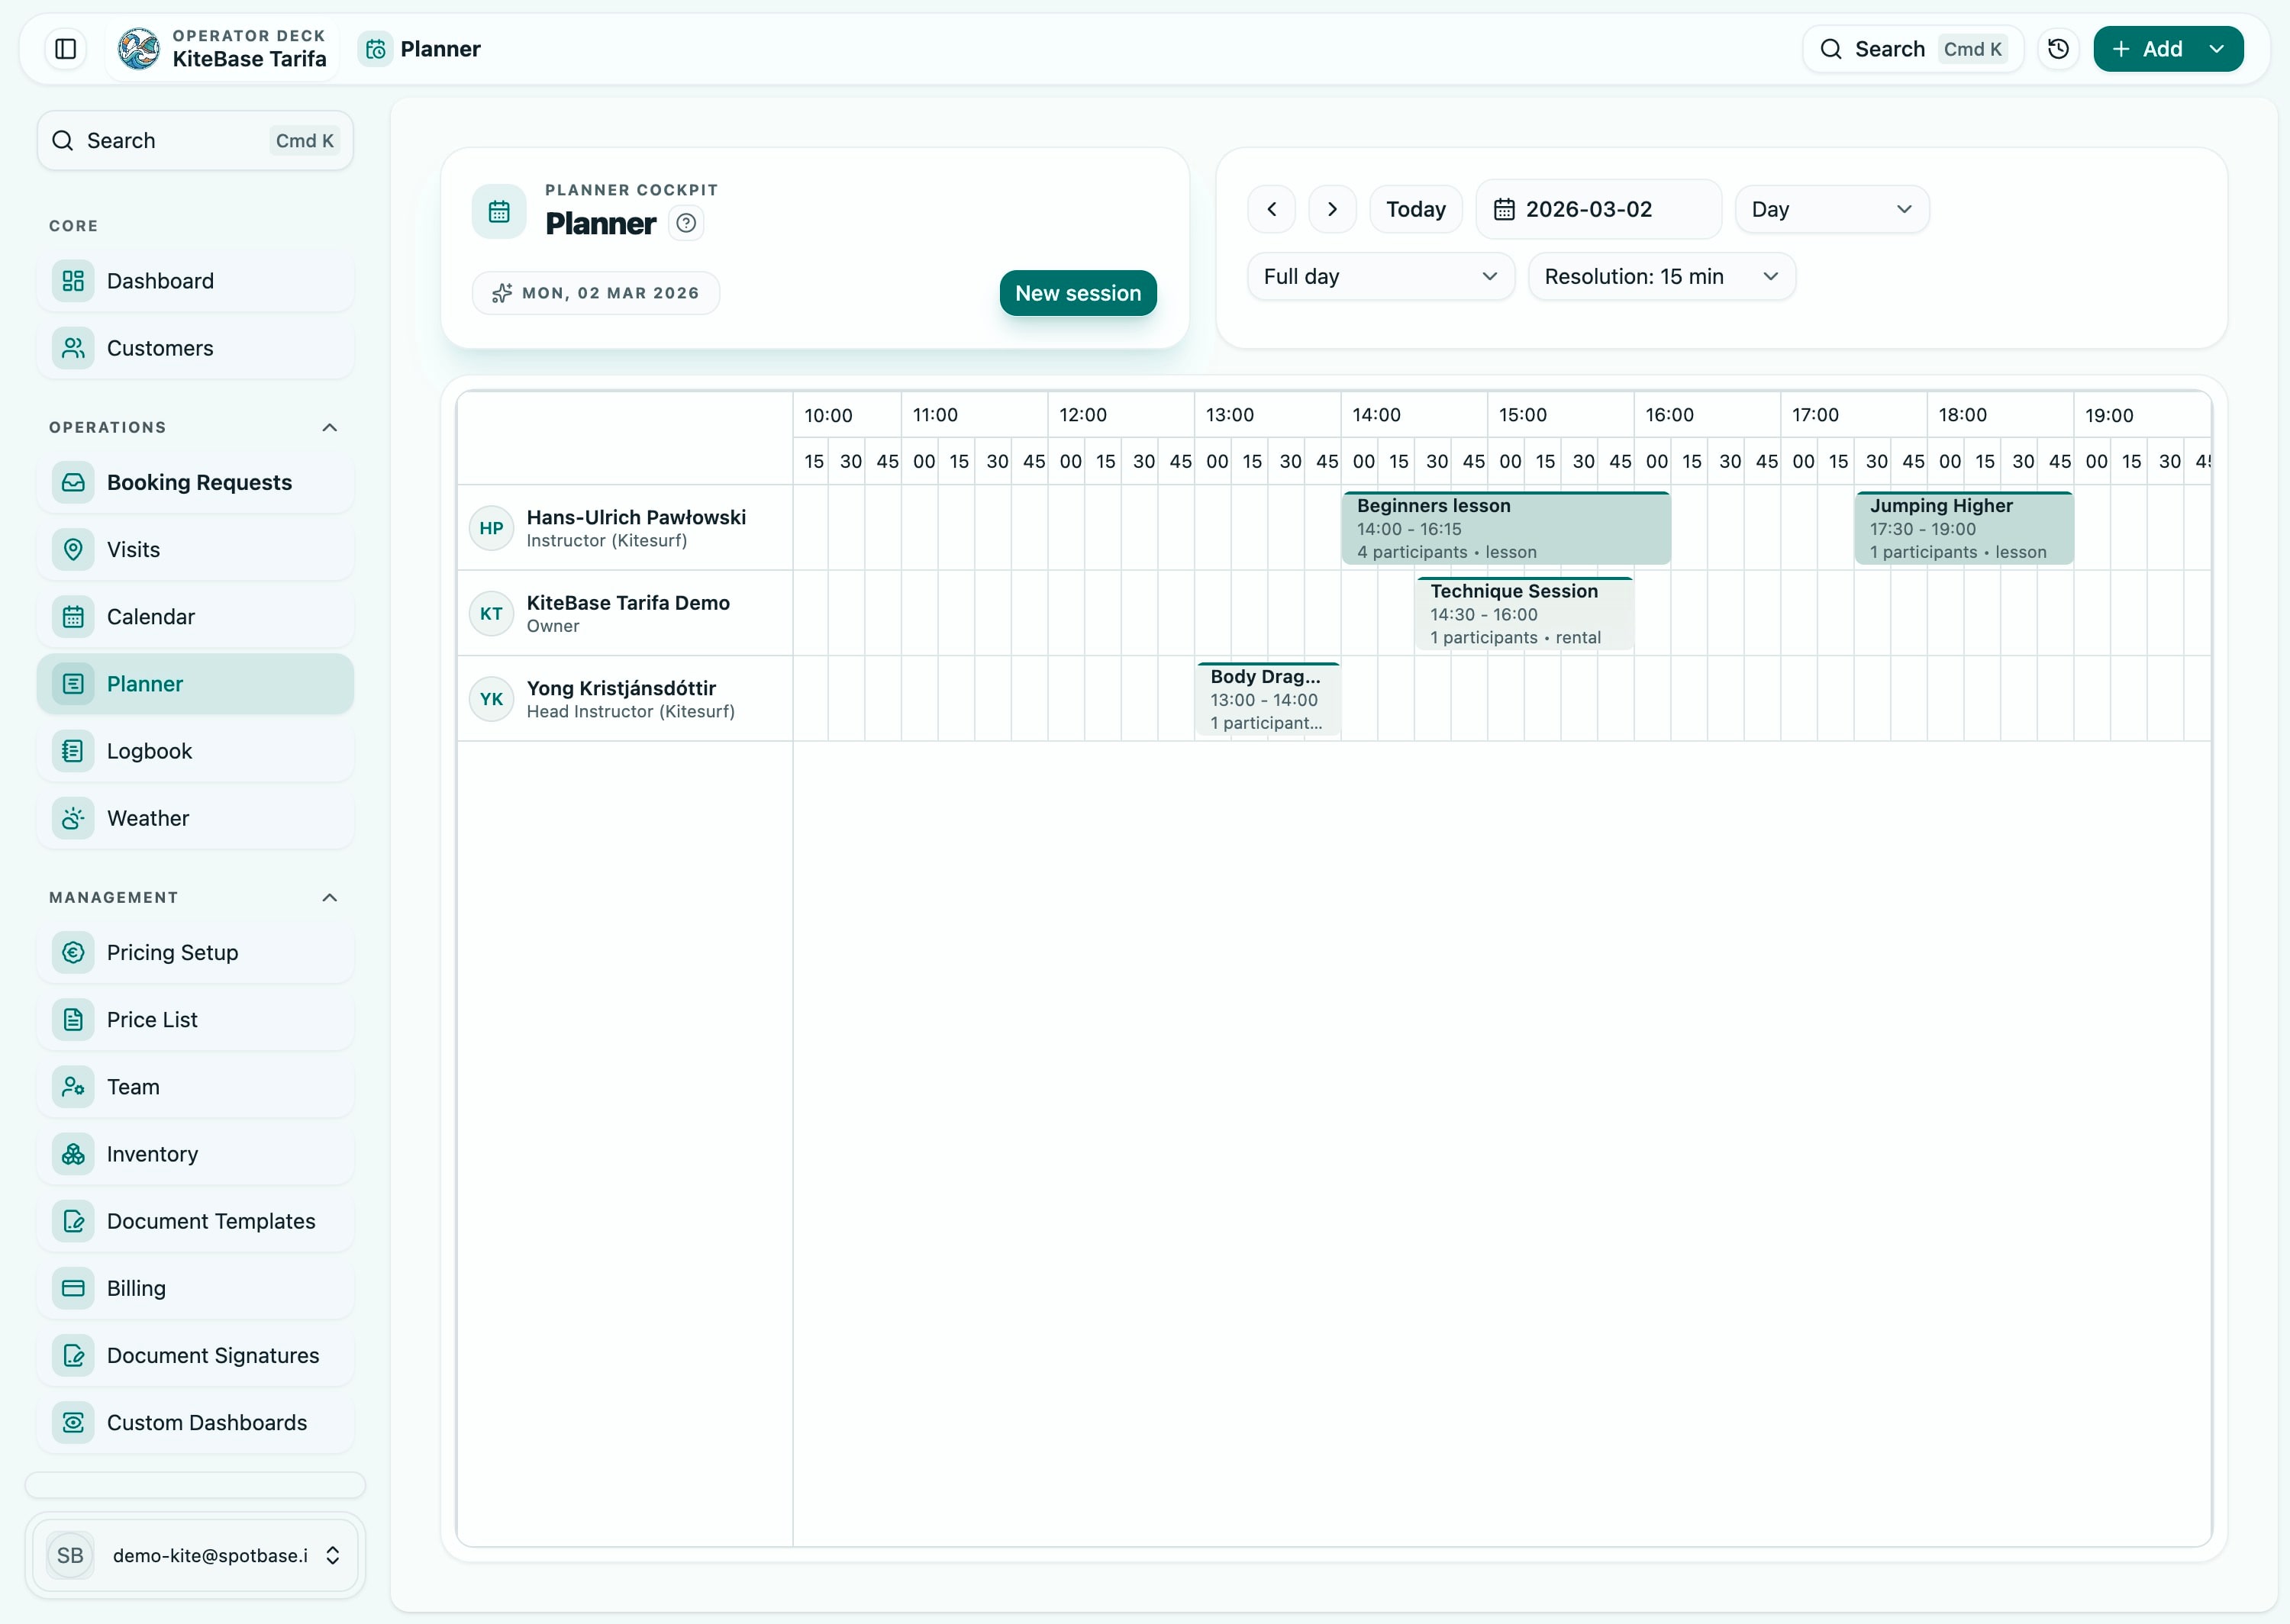The height and width of the screenshot is (1624, 2290).
Task: Open the Add button dropdown arrow
Action: [2217, 48]
